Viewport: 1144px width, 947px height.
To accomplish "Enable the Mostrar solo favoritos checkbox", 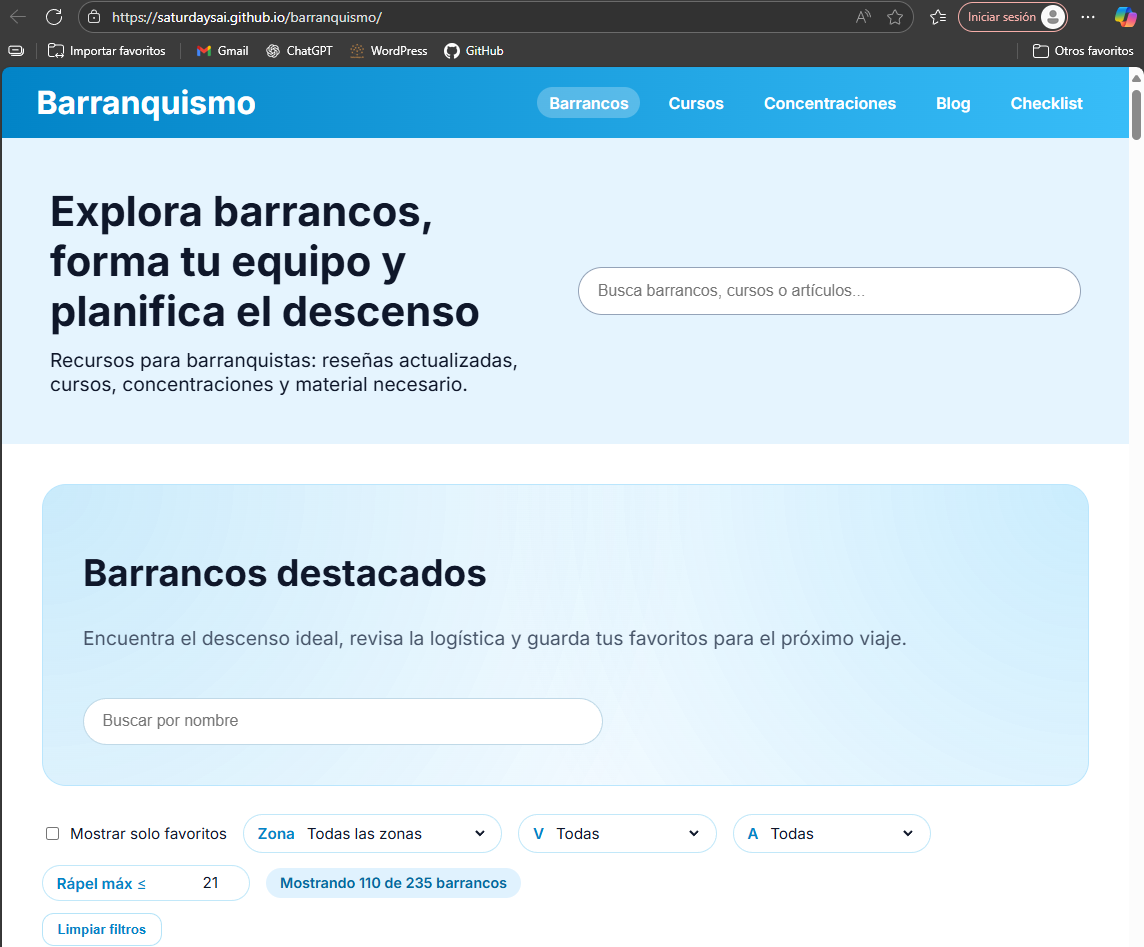I will coord(53,834).
